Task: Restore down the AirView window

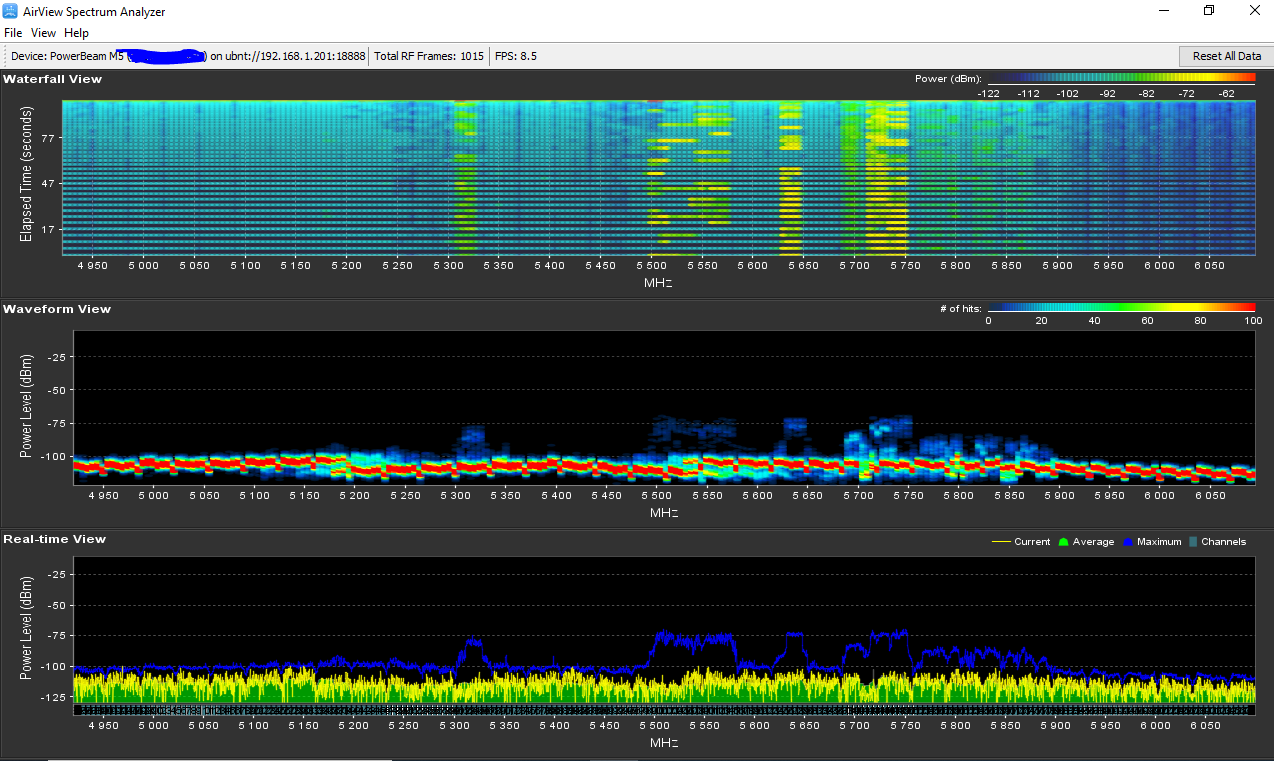Action: [x=1208, y=11]
